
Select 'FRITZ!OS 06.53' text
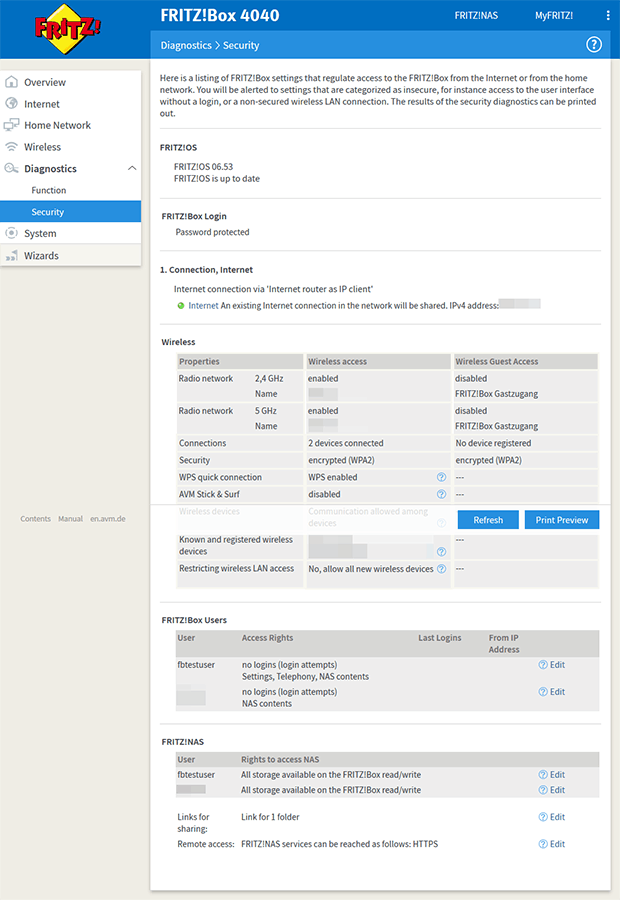coord(203,166)
